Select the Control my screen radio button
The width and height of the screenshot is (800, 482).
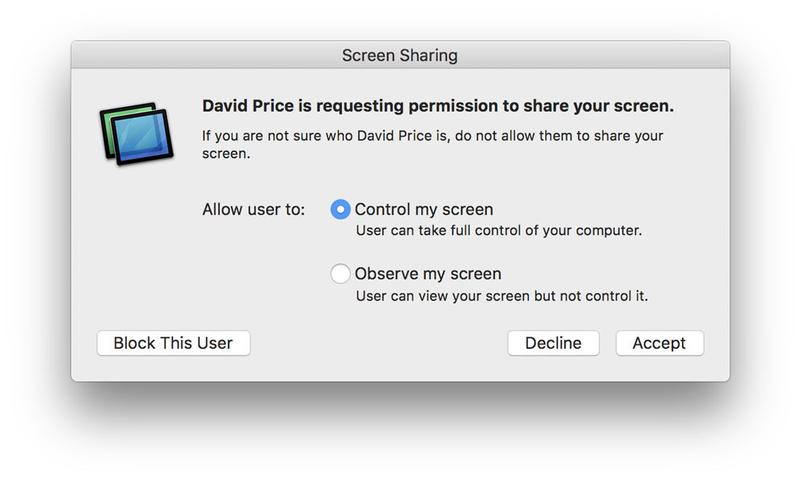pyautogui.click(x=340, y=209)
